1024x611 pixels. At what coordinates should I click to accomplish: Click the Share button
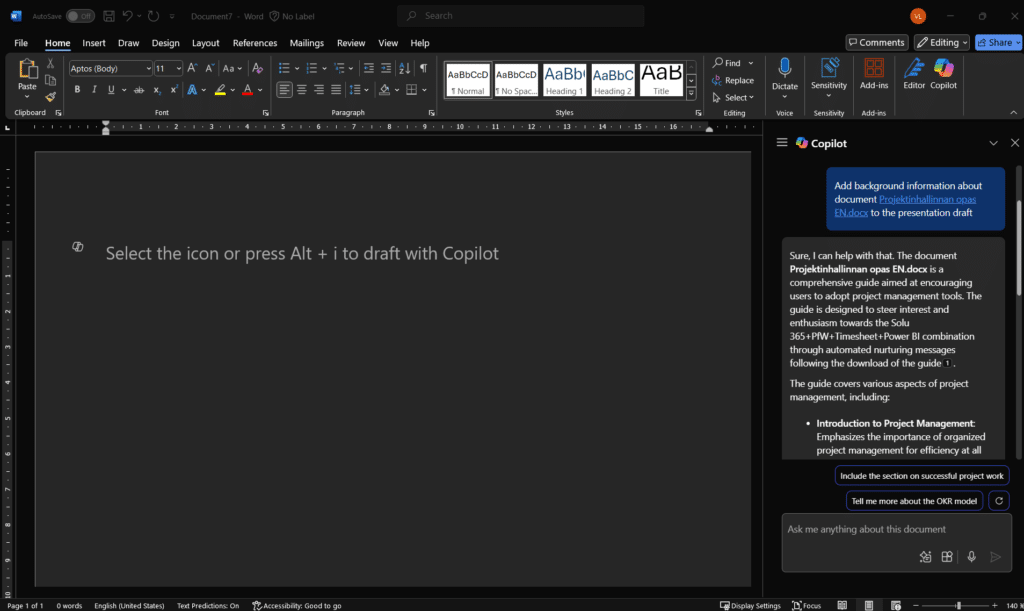pyautogui.click(x=999, y=42)
